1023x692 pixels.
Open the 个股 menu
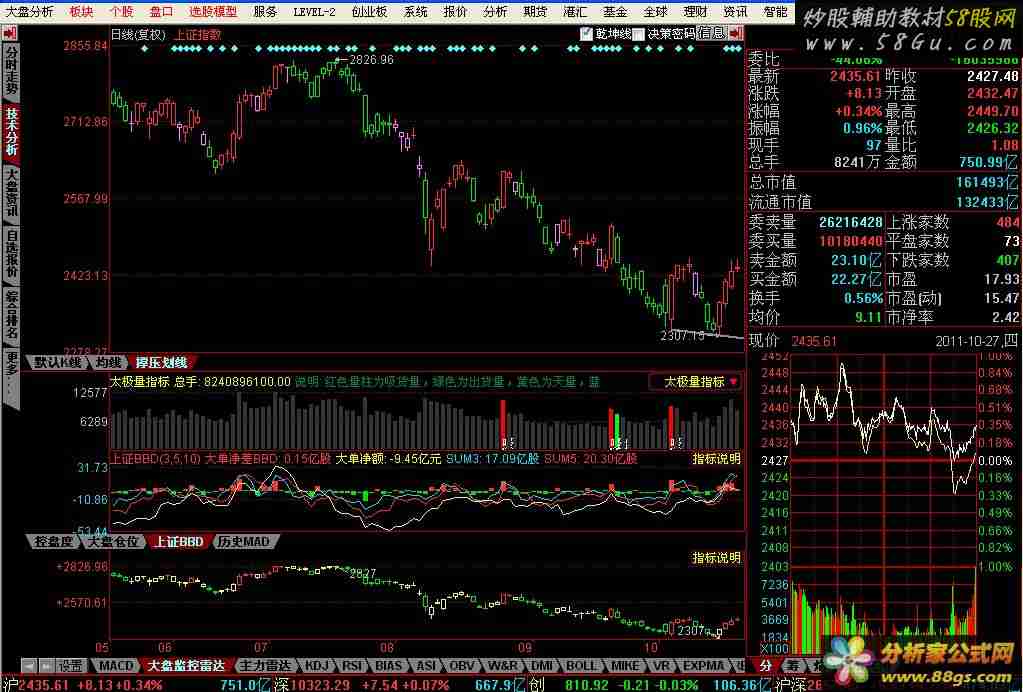coord(121,12)
